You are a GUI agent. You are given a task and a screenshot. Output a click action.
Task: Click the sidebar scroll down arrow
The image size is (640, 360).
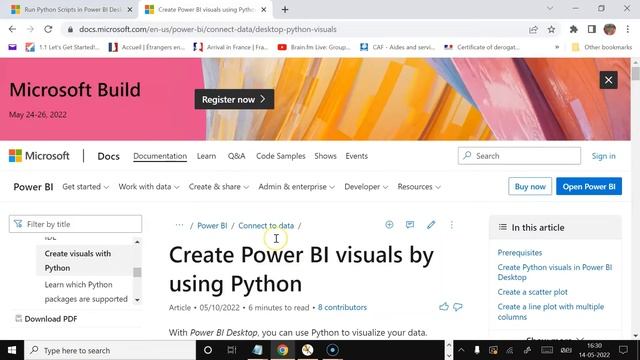137,300
